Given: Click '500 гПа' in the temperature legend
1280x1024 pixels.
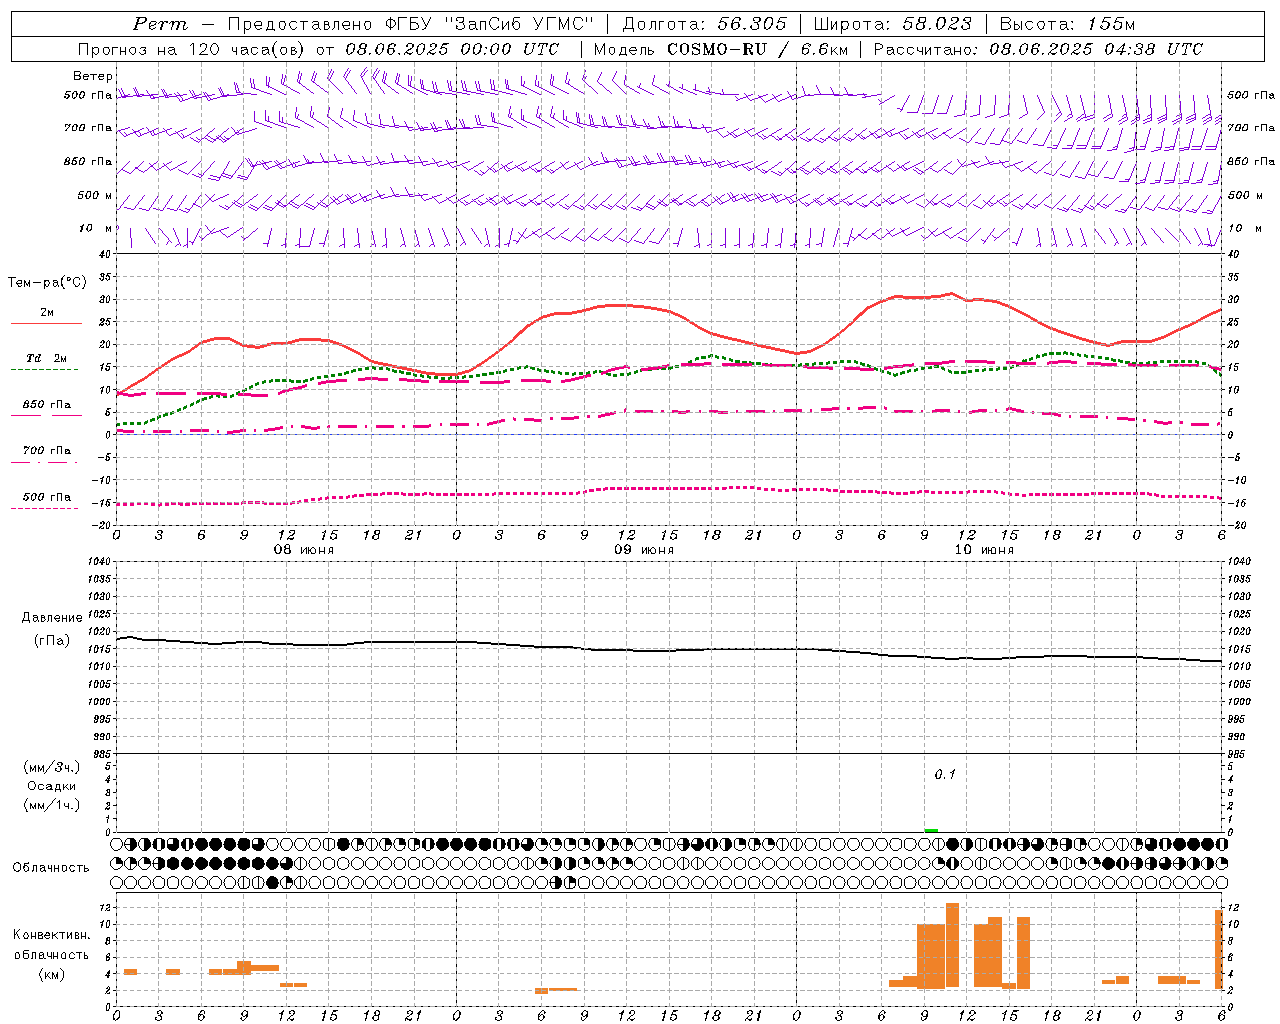Looking at the screenshot, I should point(47,497).
